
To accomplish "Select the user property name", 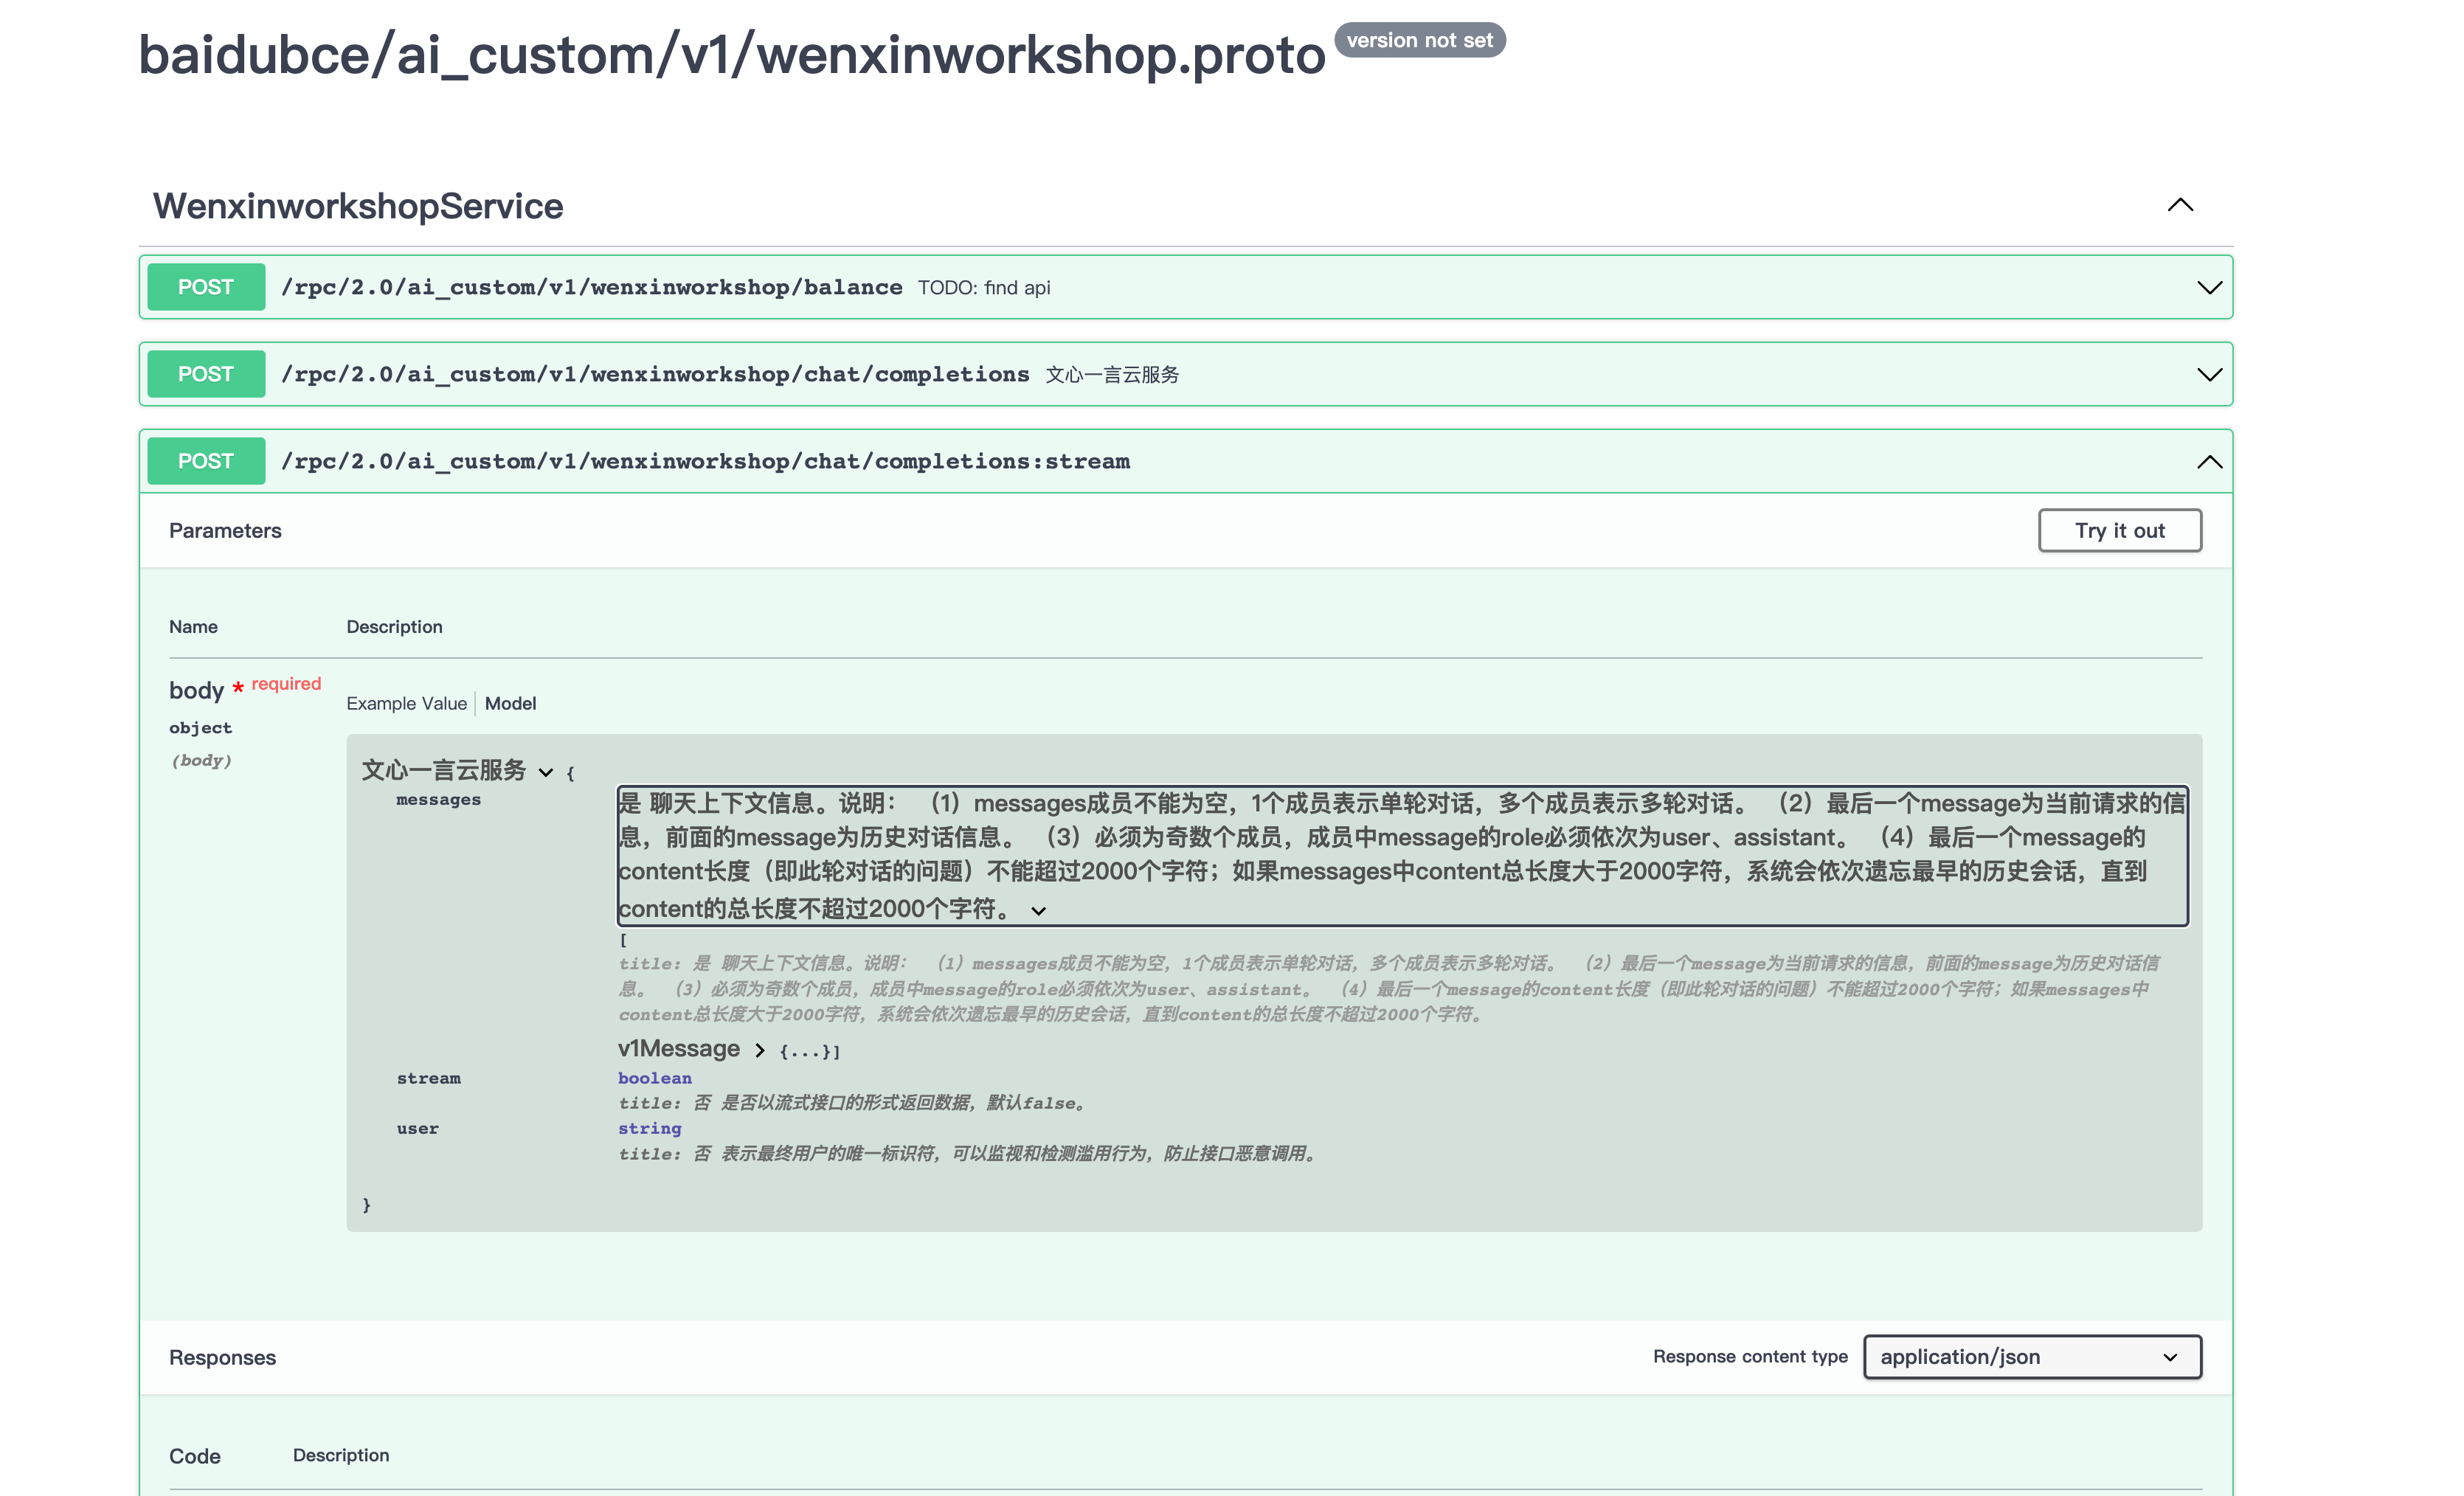I will tap(418, 1129).
